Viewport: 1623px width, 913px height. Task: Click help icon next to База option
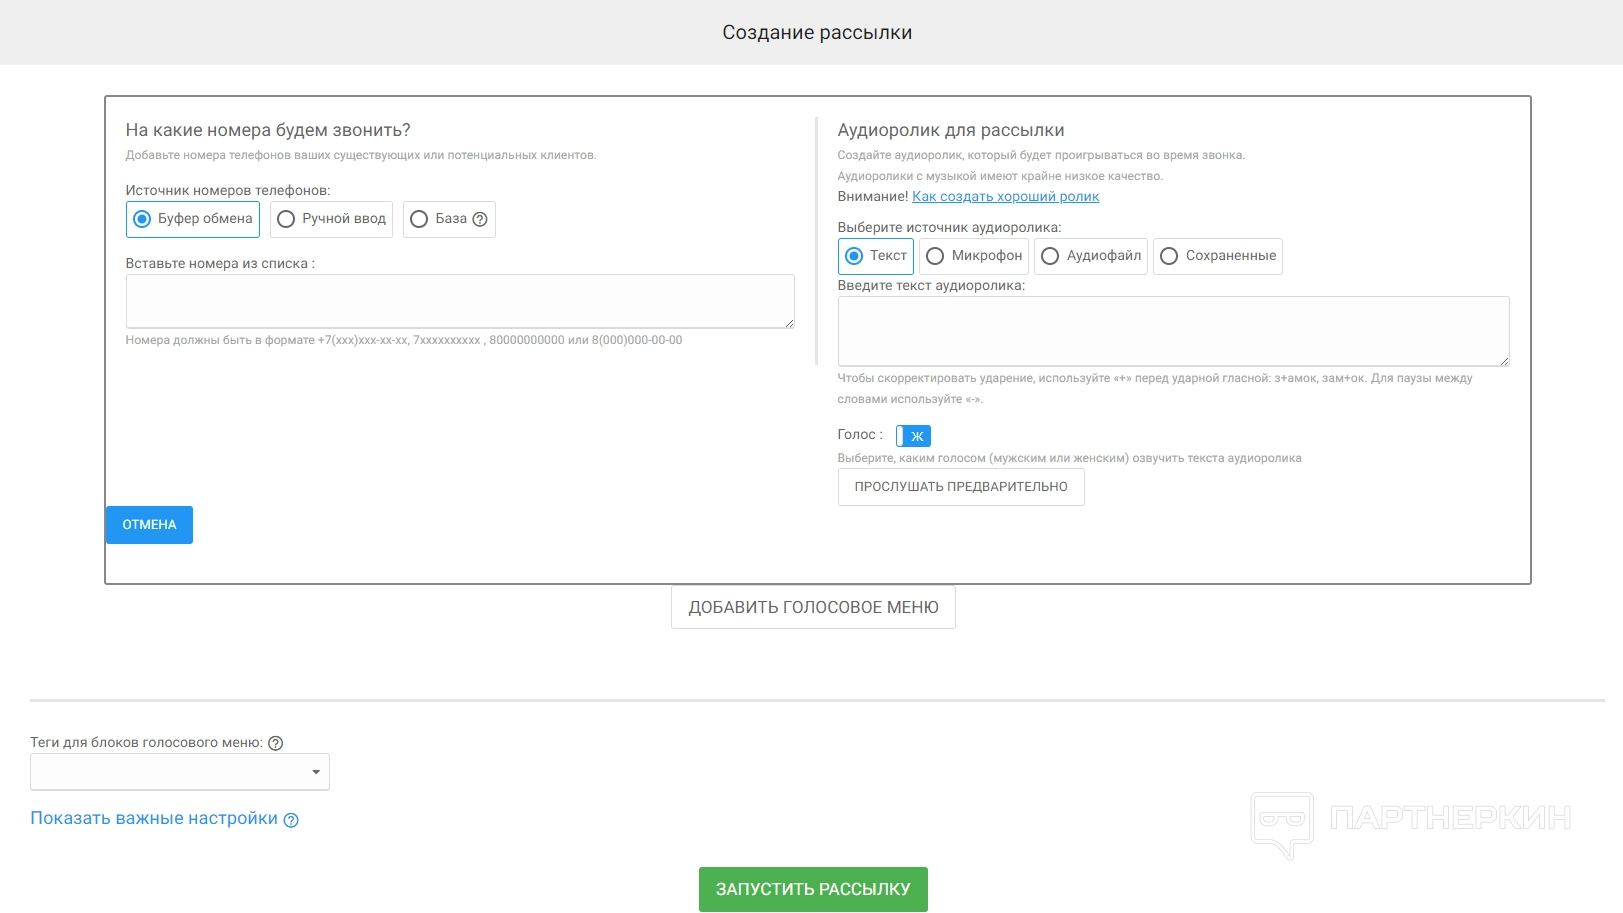pyautogui.click(x=480, y=219)
